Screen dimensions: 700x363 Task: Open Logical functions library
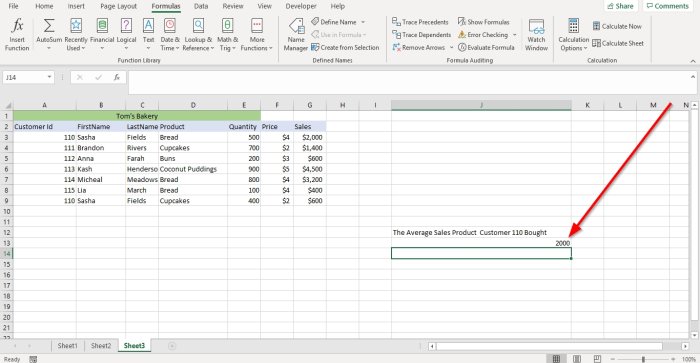(x=126, y=35)
